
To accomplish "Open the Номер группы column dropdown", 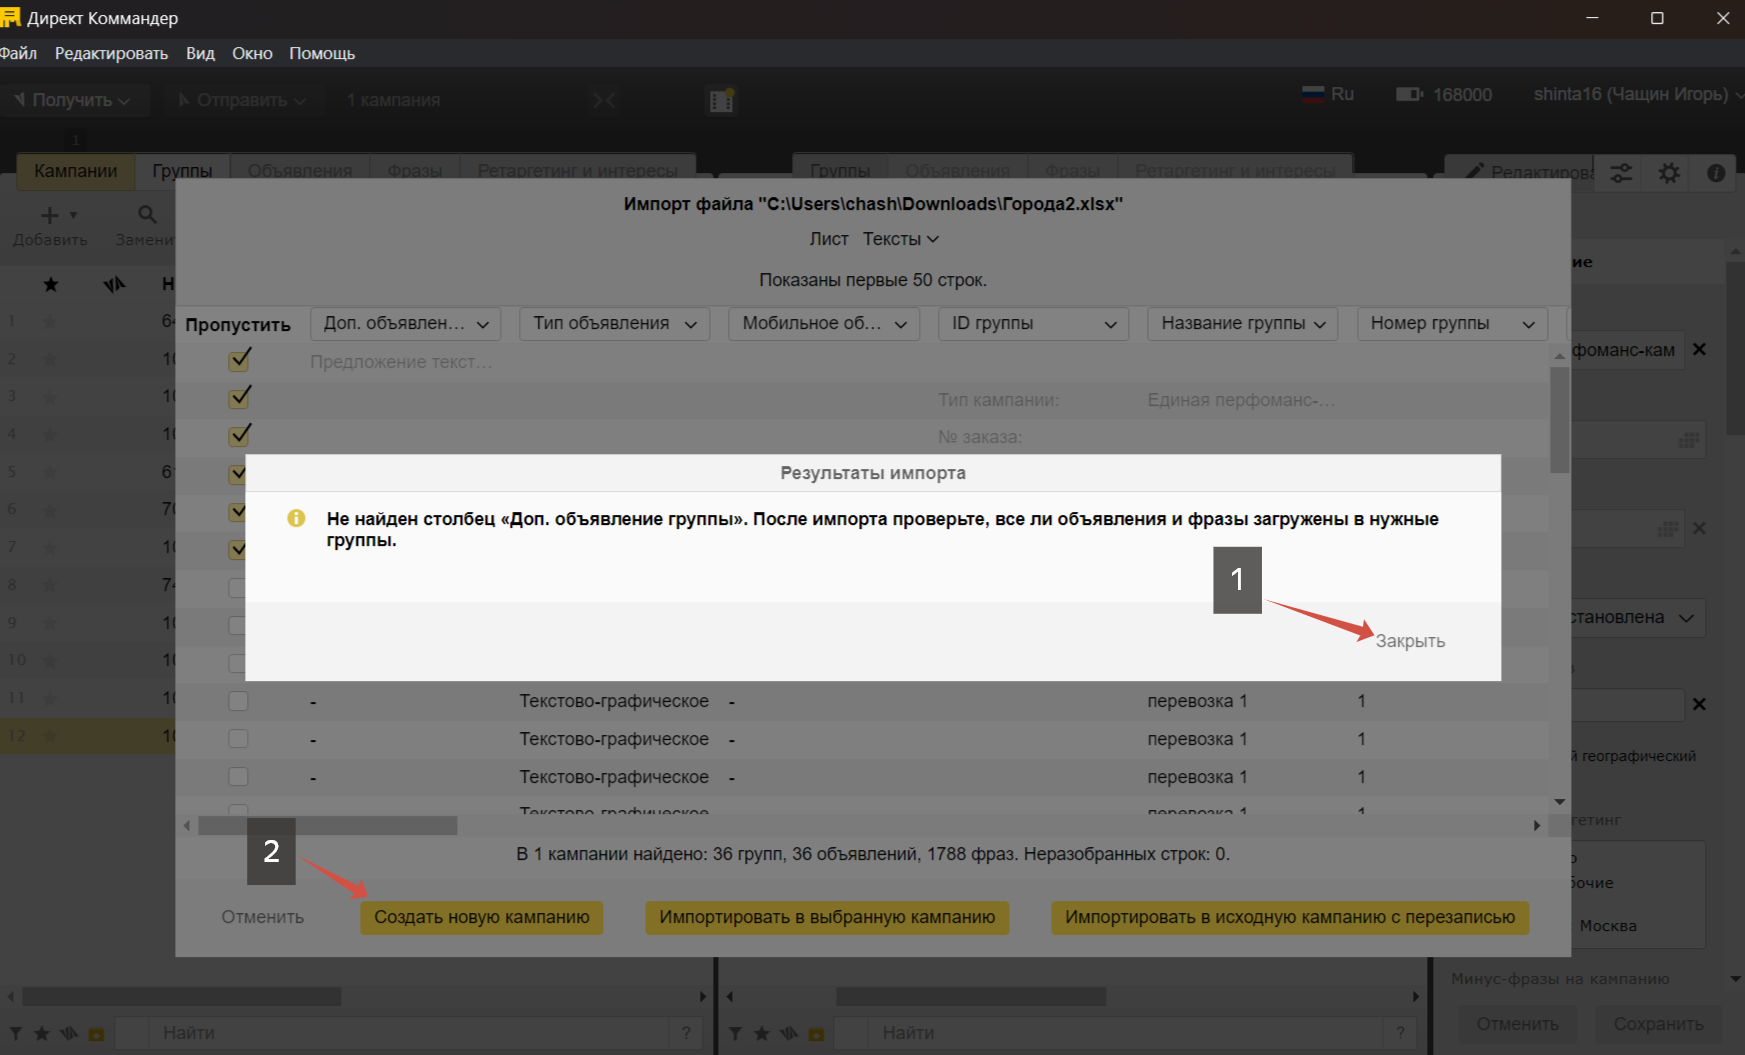I will (1452, 324).
